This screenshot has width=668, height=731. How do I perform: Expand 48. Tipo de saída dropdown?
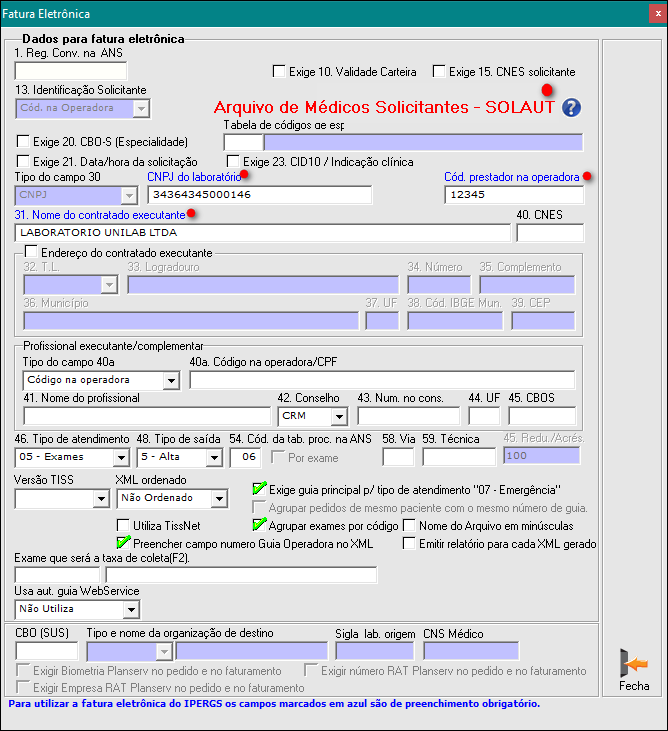[x=214, y=457]
